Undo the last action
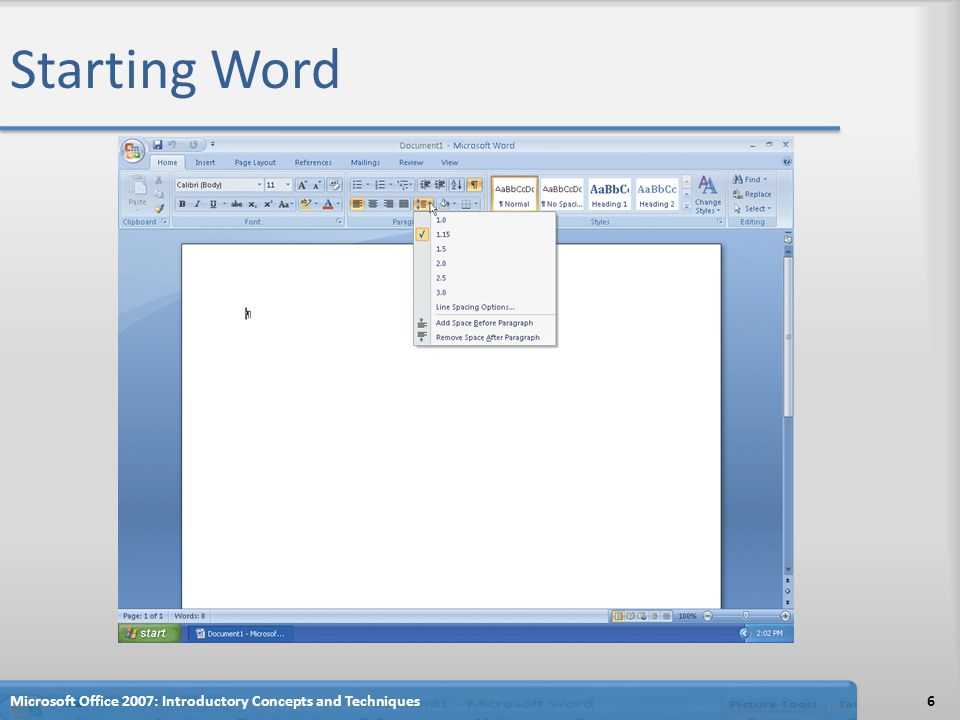Screen dimensions: 960x720 coord(172,145)
